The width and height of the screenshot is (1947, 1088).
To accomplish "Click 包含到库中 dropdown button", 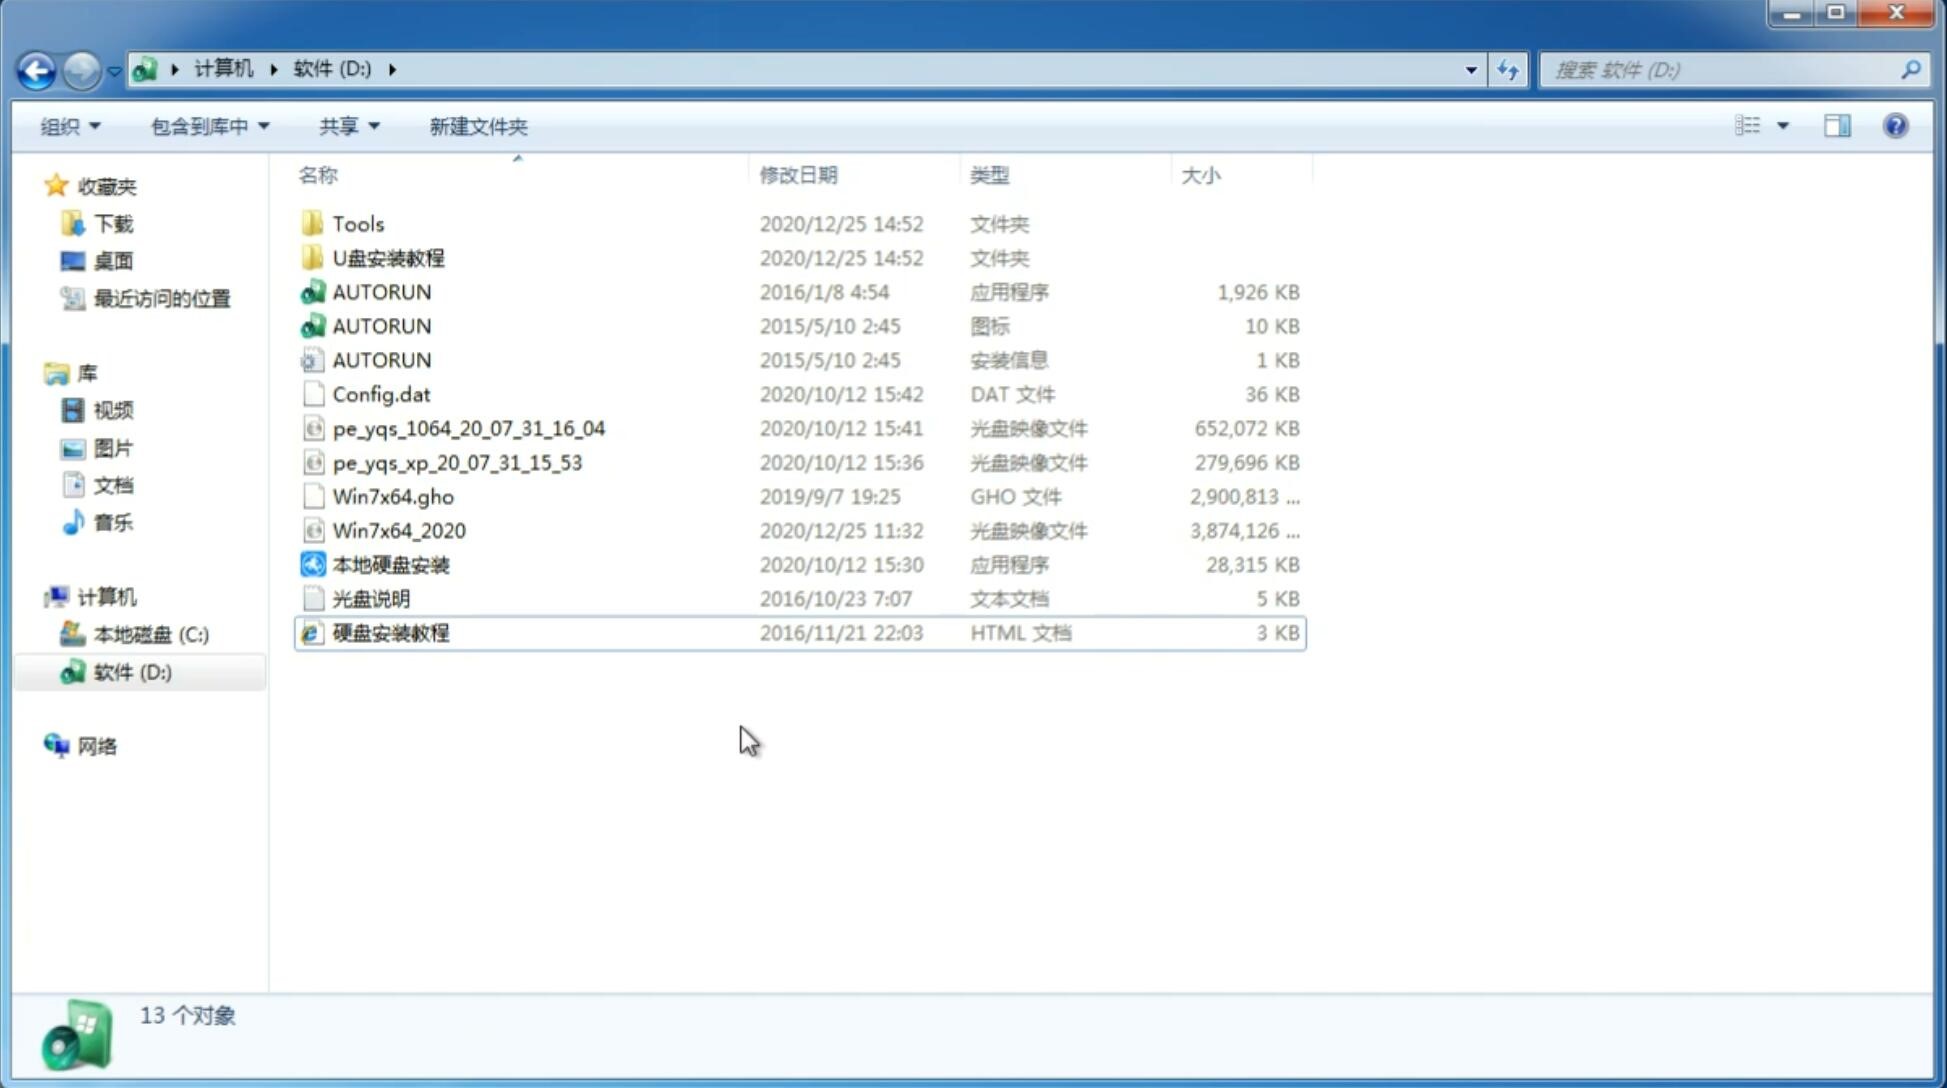I will coord(207,126).
